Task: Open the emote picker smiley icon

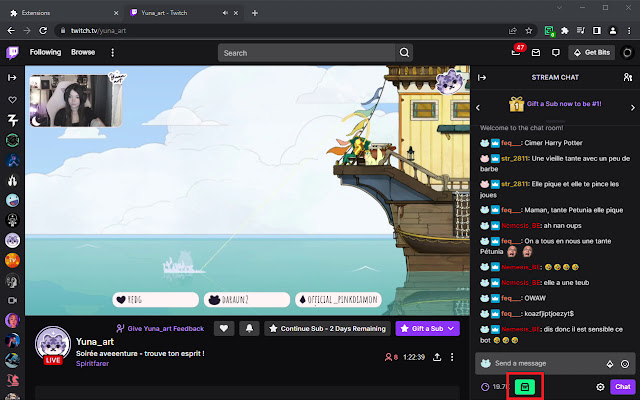Action: [x=625, y=364]
